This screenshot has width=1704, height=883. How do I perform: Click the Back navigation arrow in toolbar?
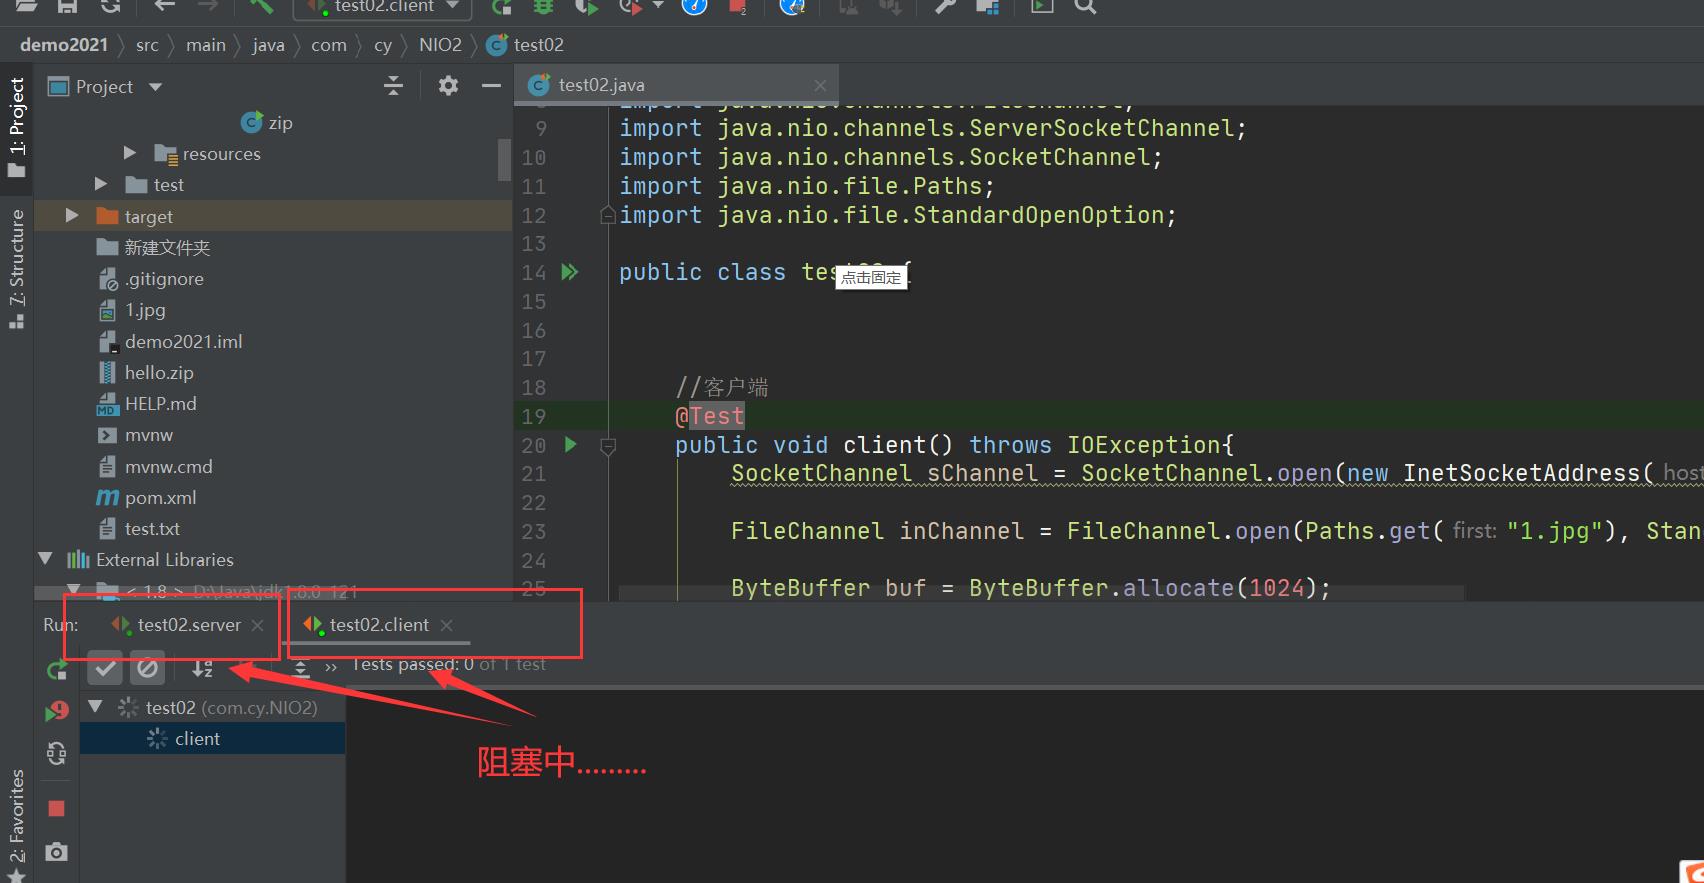165,6
